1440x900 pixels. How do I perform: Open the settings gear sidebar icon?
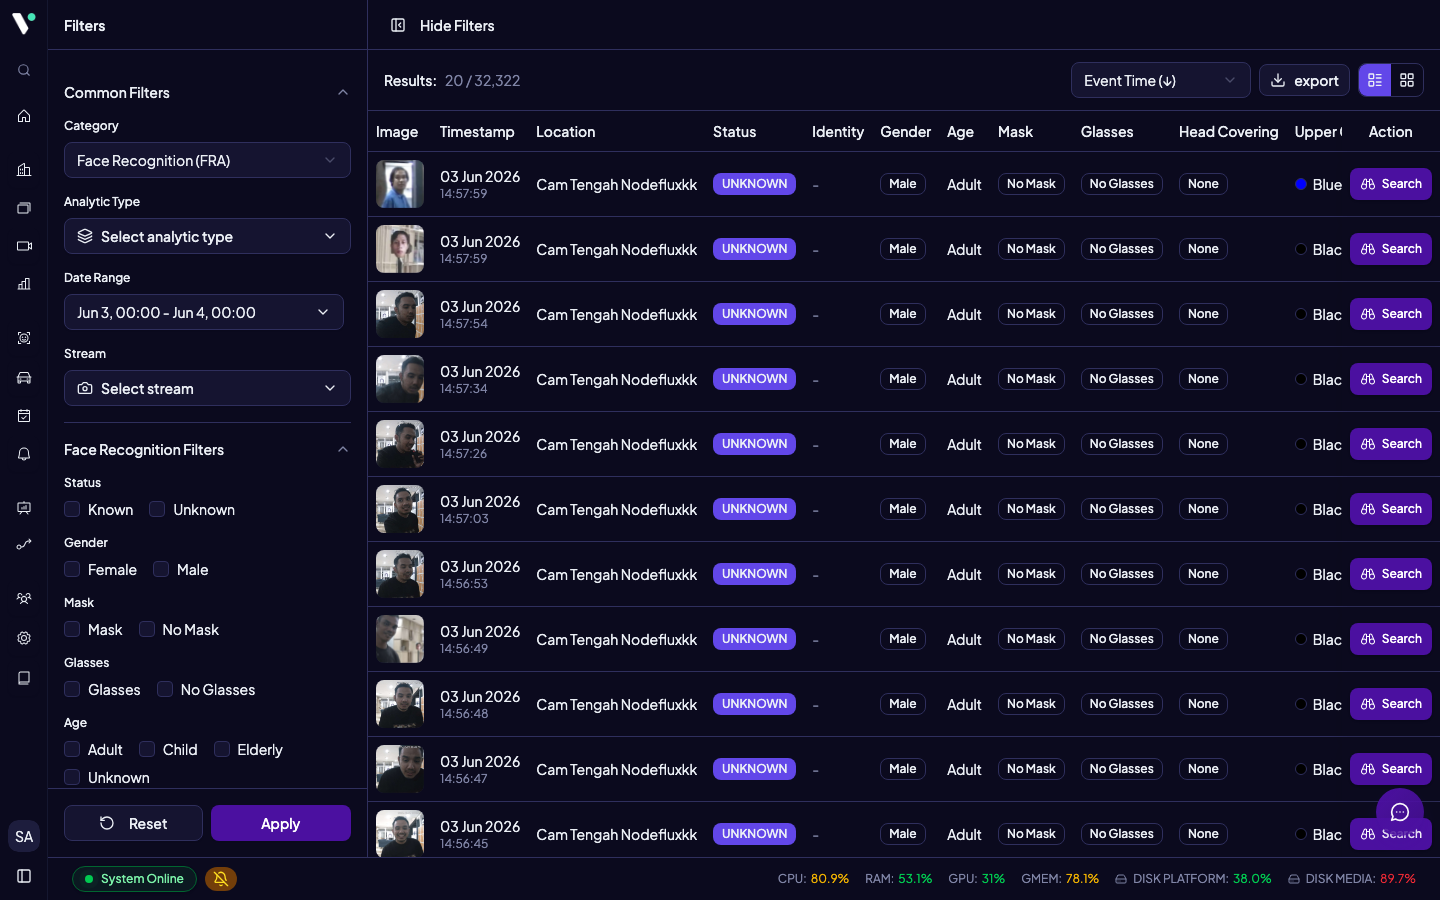coord(24,638)
